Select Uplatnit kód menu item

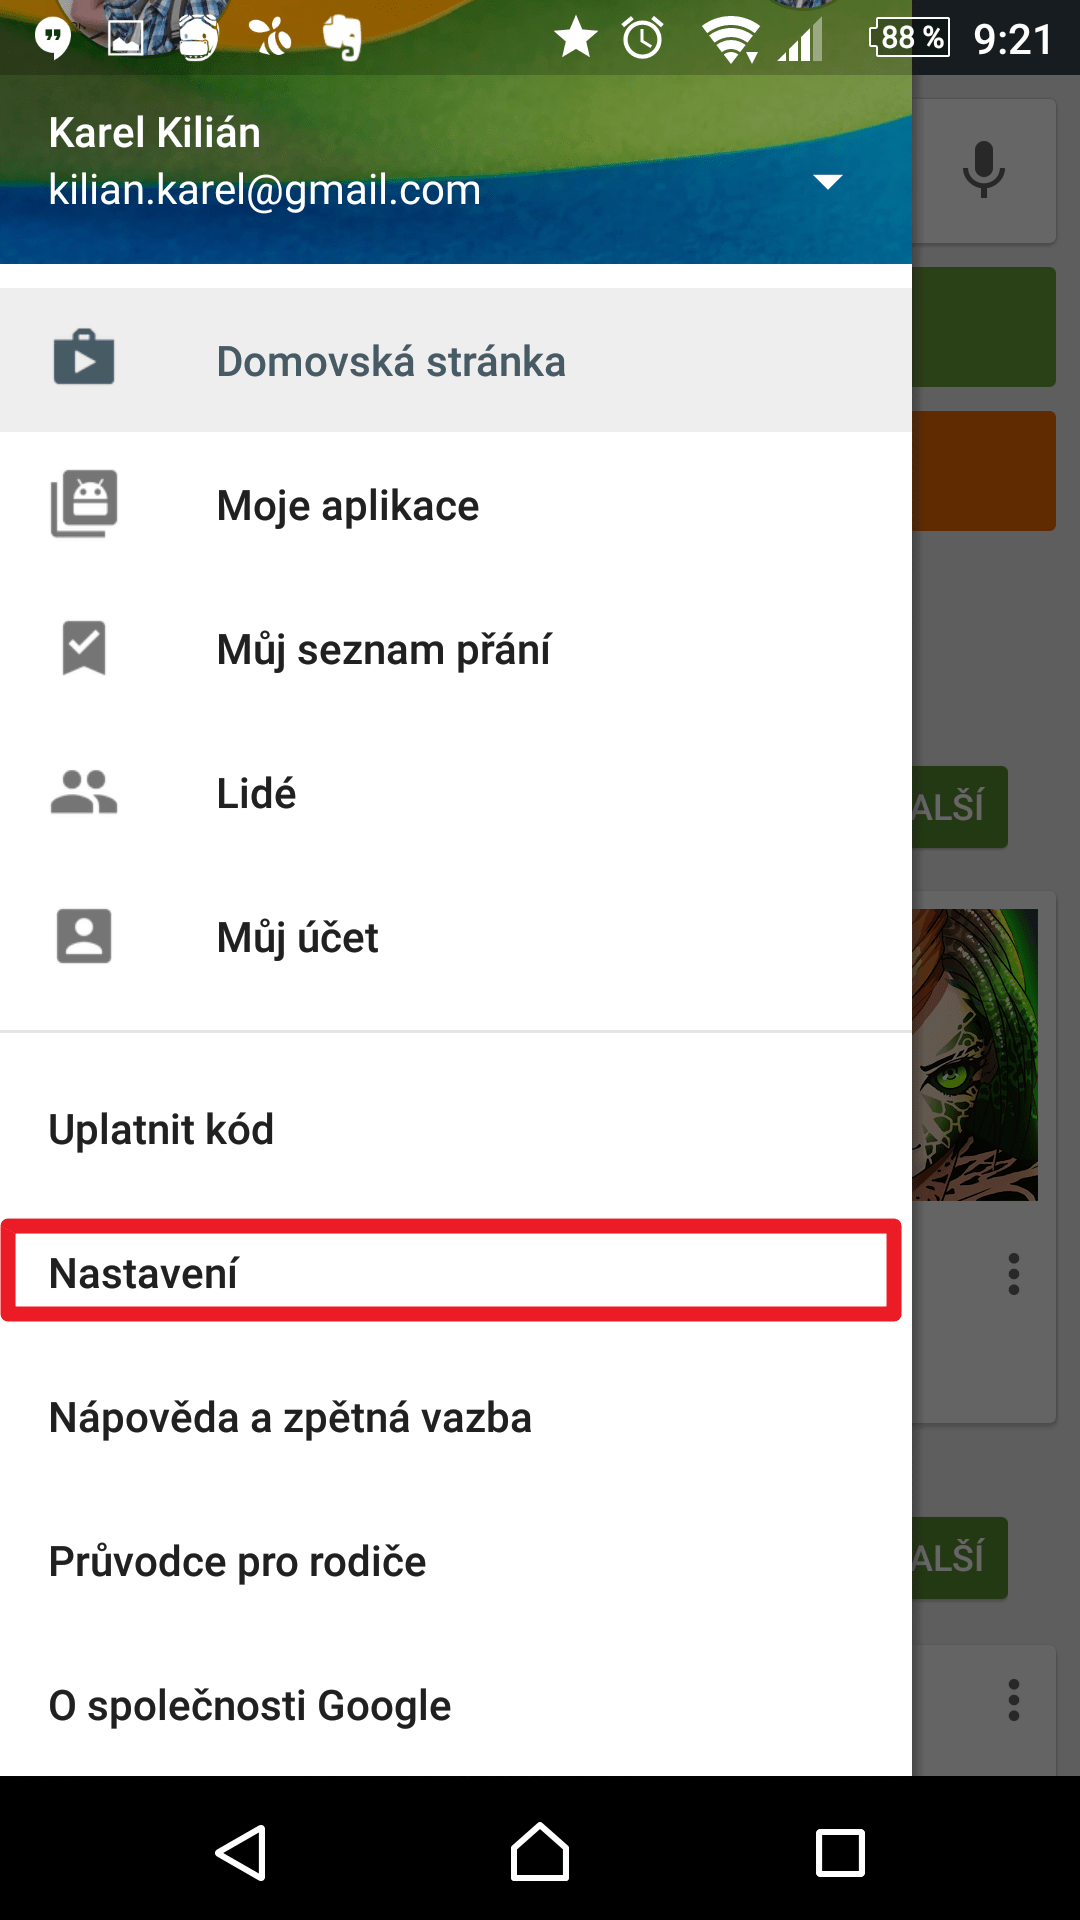456,1130
